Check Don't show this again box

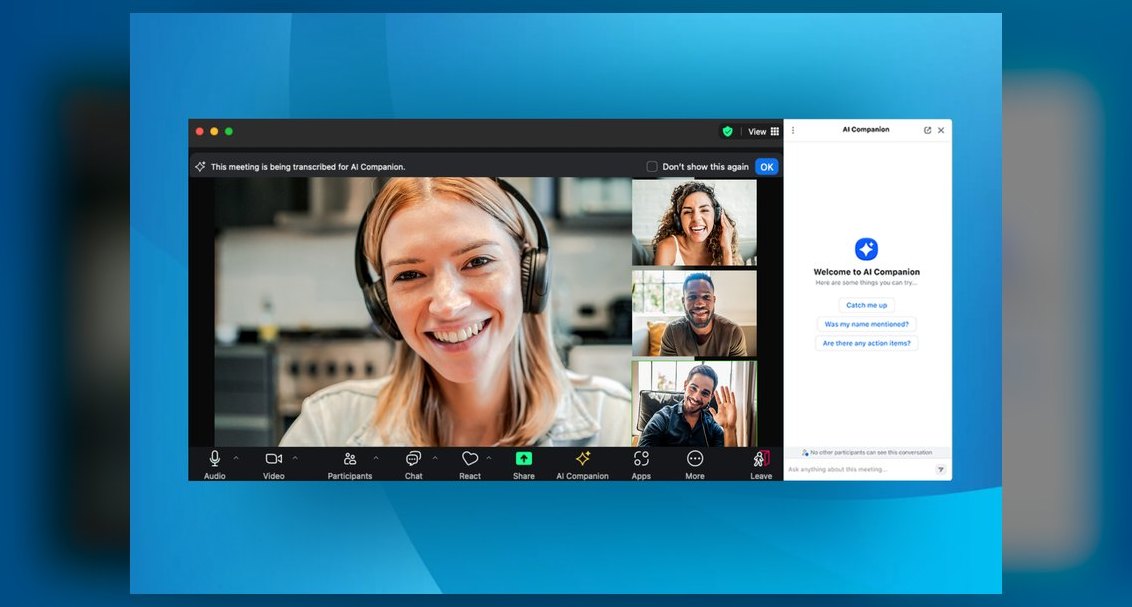[652, 167]
